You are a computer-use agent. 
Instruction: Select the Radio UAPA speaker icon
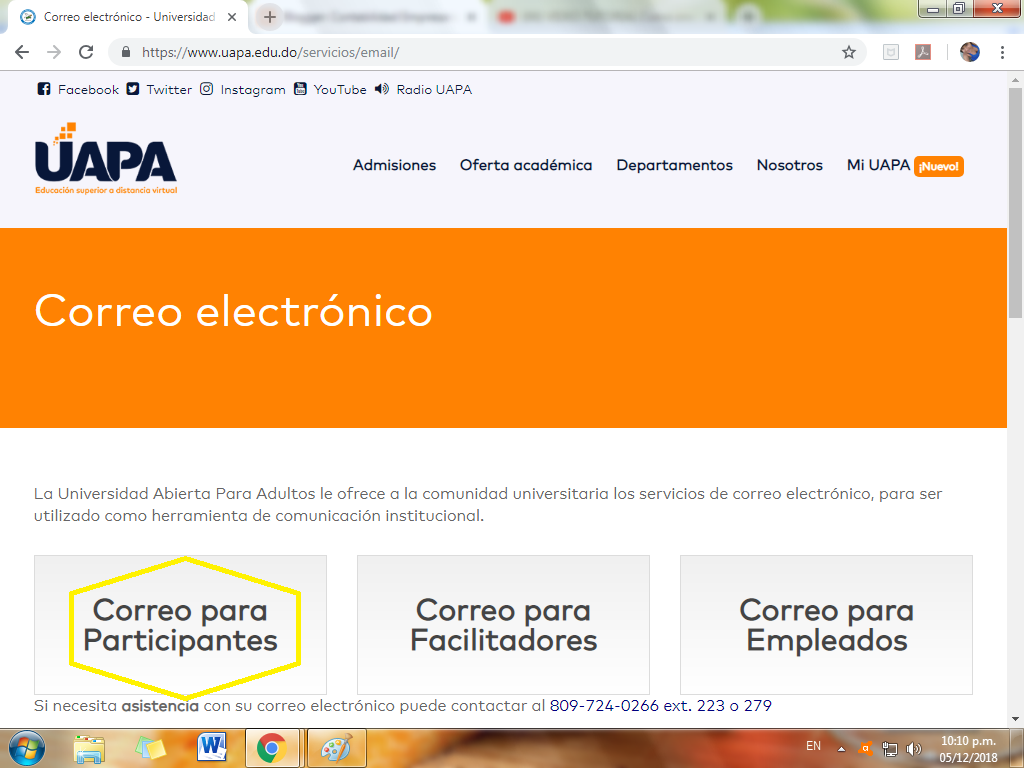pos(380,89)
